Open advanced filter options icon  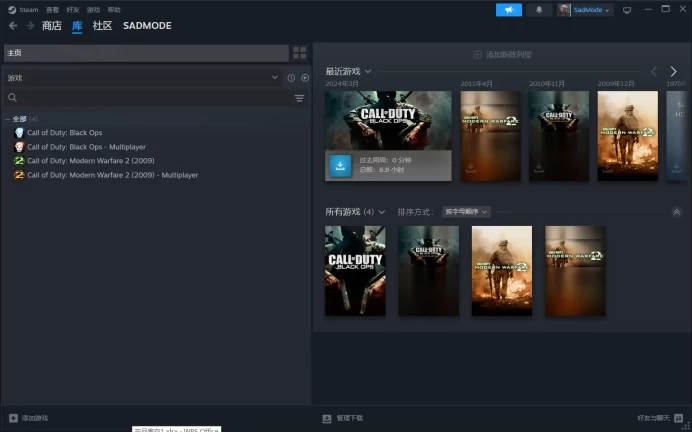299,98
